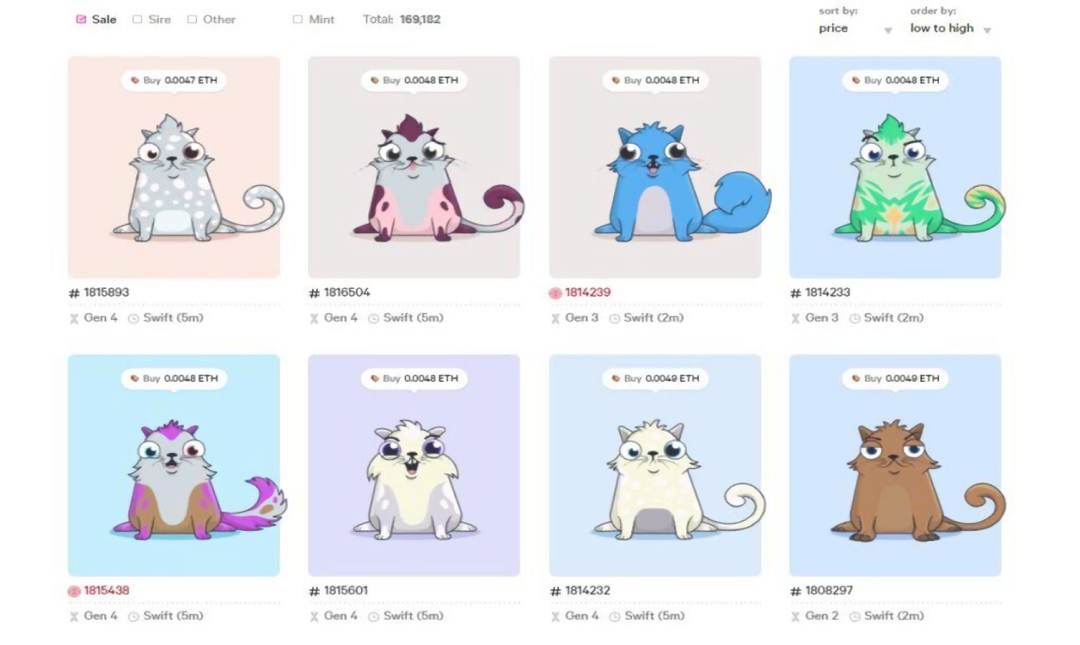1080x645 pixels.
Task: Click the clock cooldown icon for kitty 1816504
Action: coord(373,318)
